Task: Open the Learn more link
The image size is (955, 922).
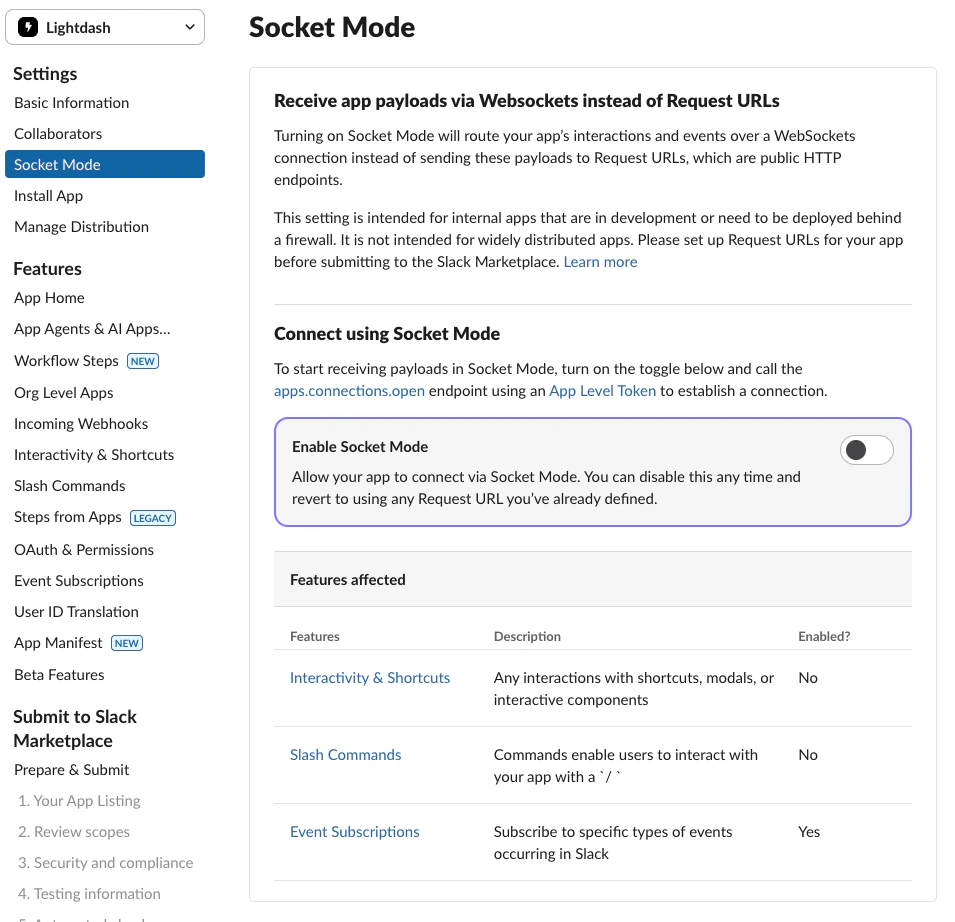Action: pyautogui.click(x=599, y=261)
